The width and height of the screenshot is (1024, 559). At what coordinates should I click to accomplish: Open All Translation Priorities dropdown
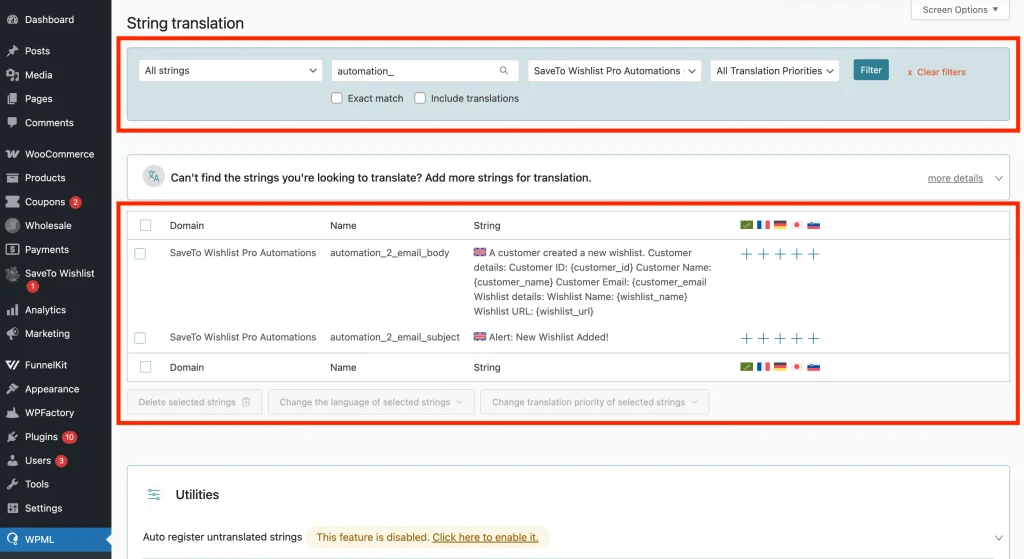pos(775,71)
